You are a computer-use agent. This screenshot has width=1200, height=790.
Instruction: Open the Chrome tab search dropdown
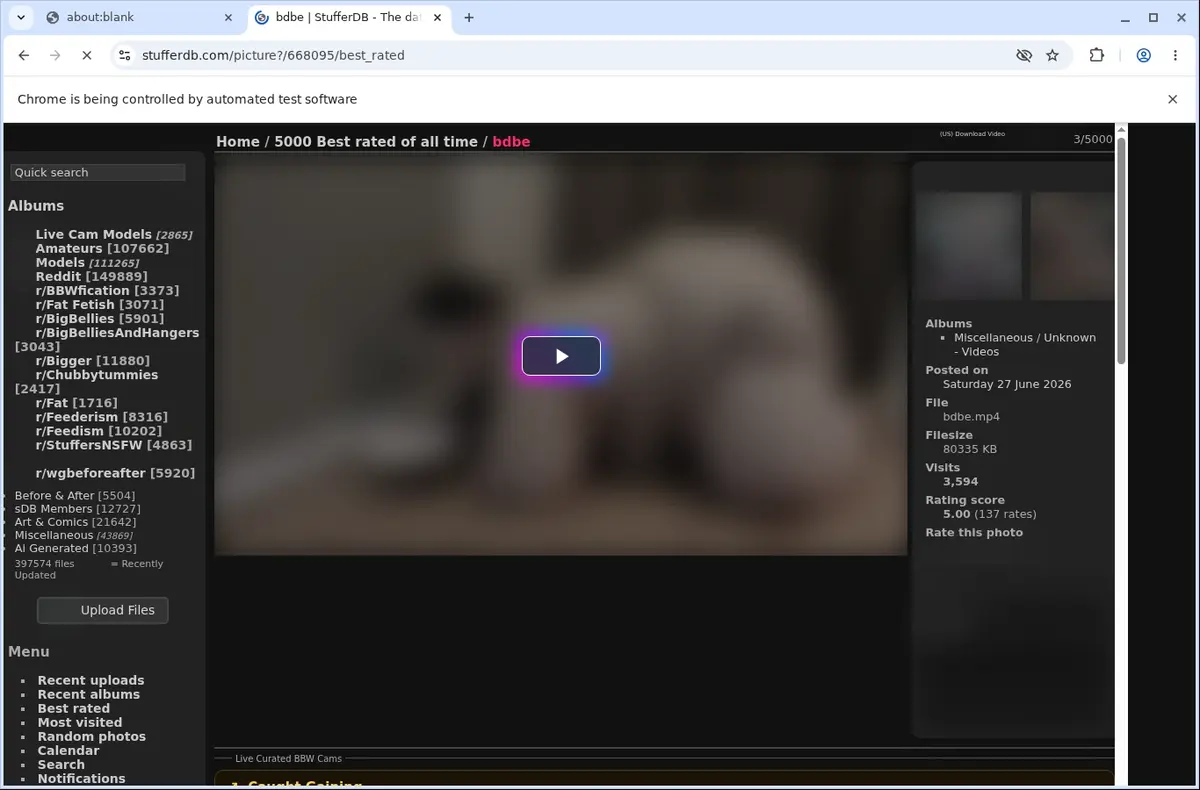tap(20, 17)
